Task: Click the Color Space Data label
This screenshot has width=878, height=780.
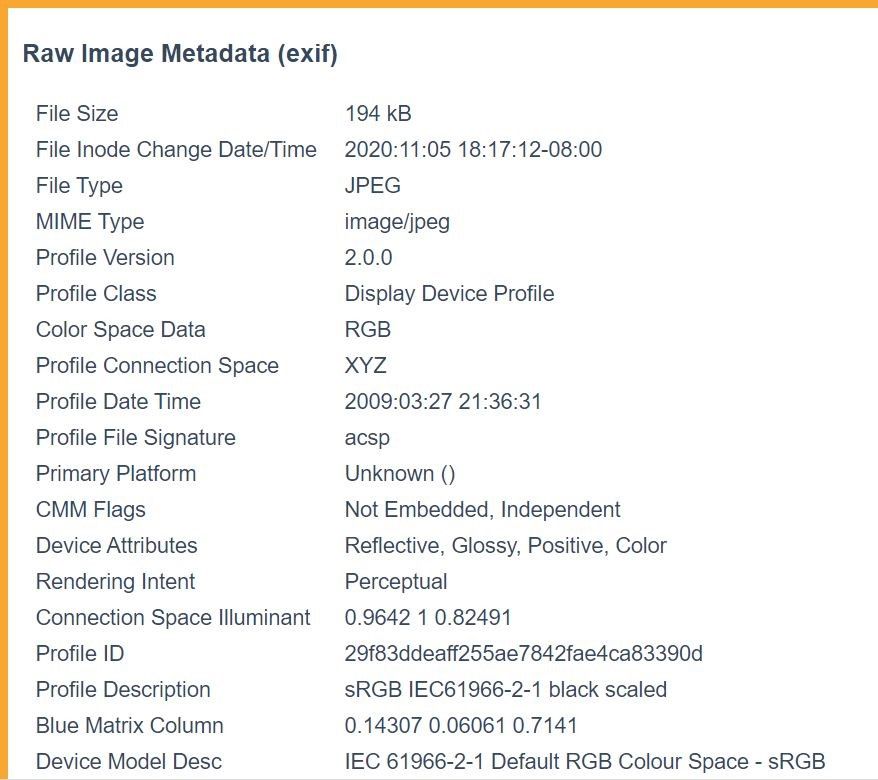Action: pos(120,330)
